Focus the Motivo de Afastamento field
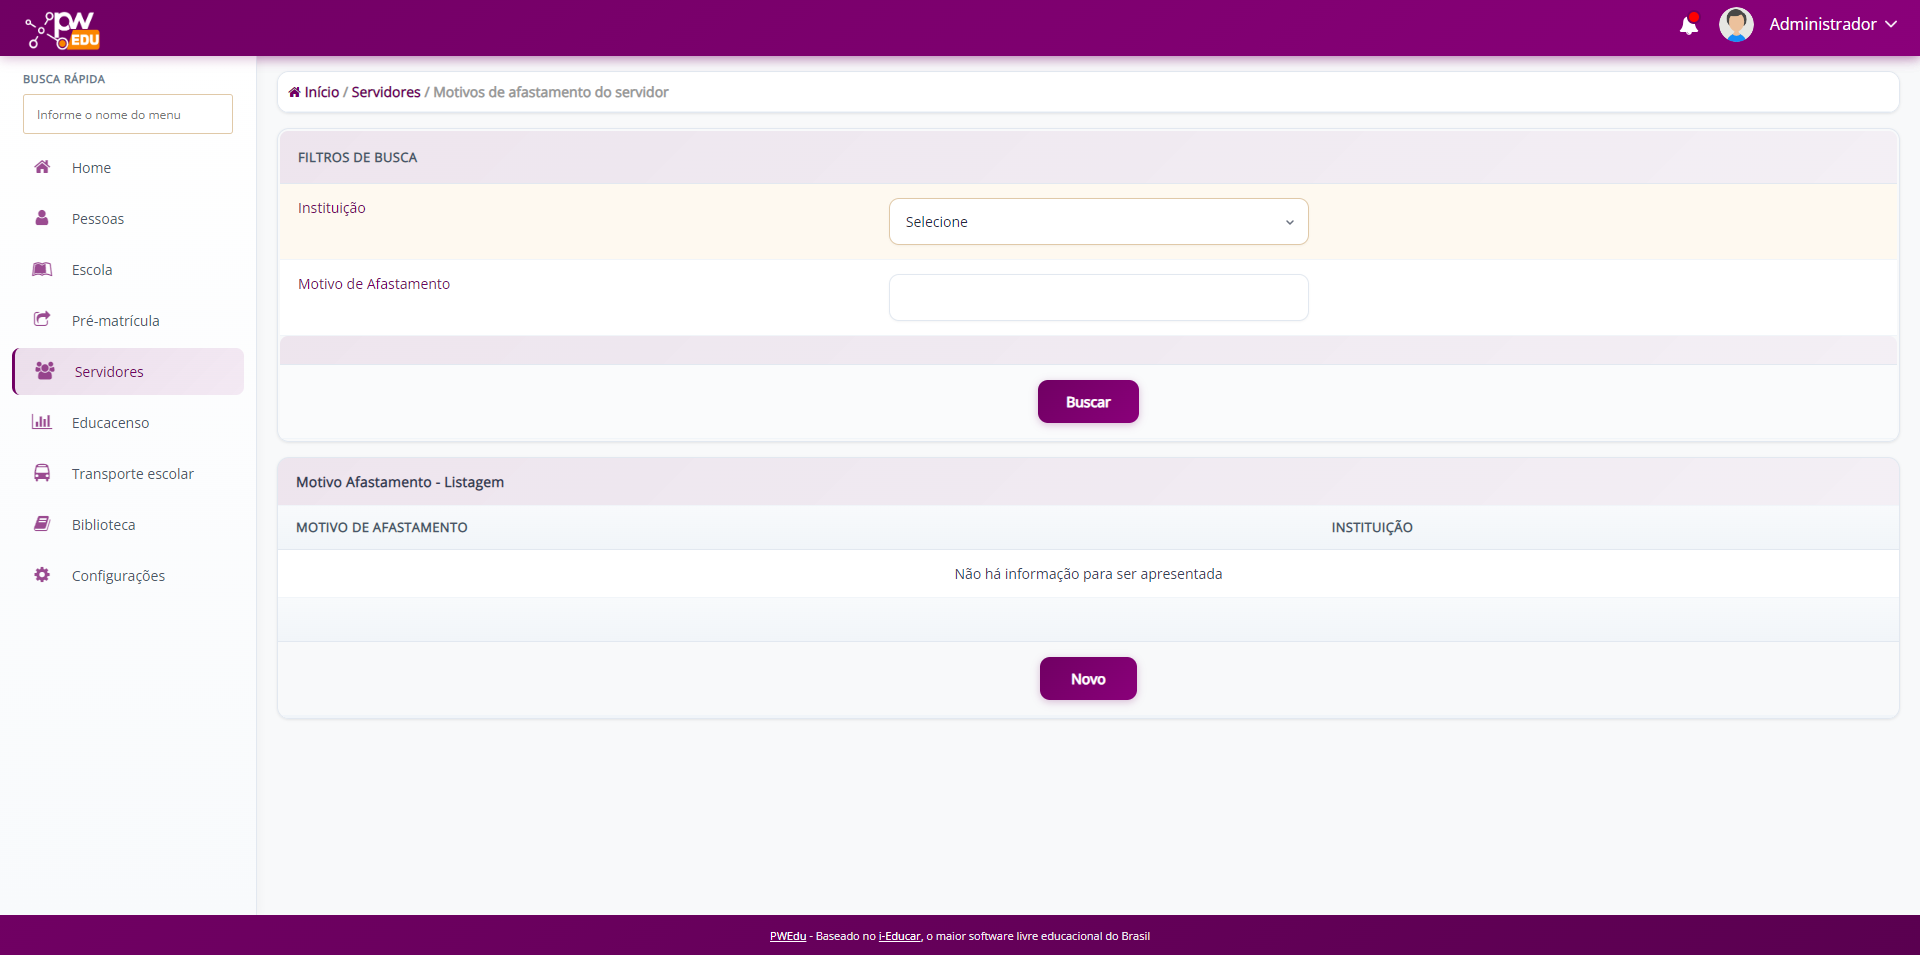This screenshot has height=955, width=1920. click(x=1098, y=298)
